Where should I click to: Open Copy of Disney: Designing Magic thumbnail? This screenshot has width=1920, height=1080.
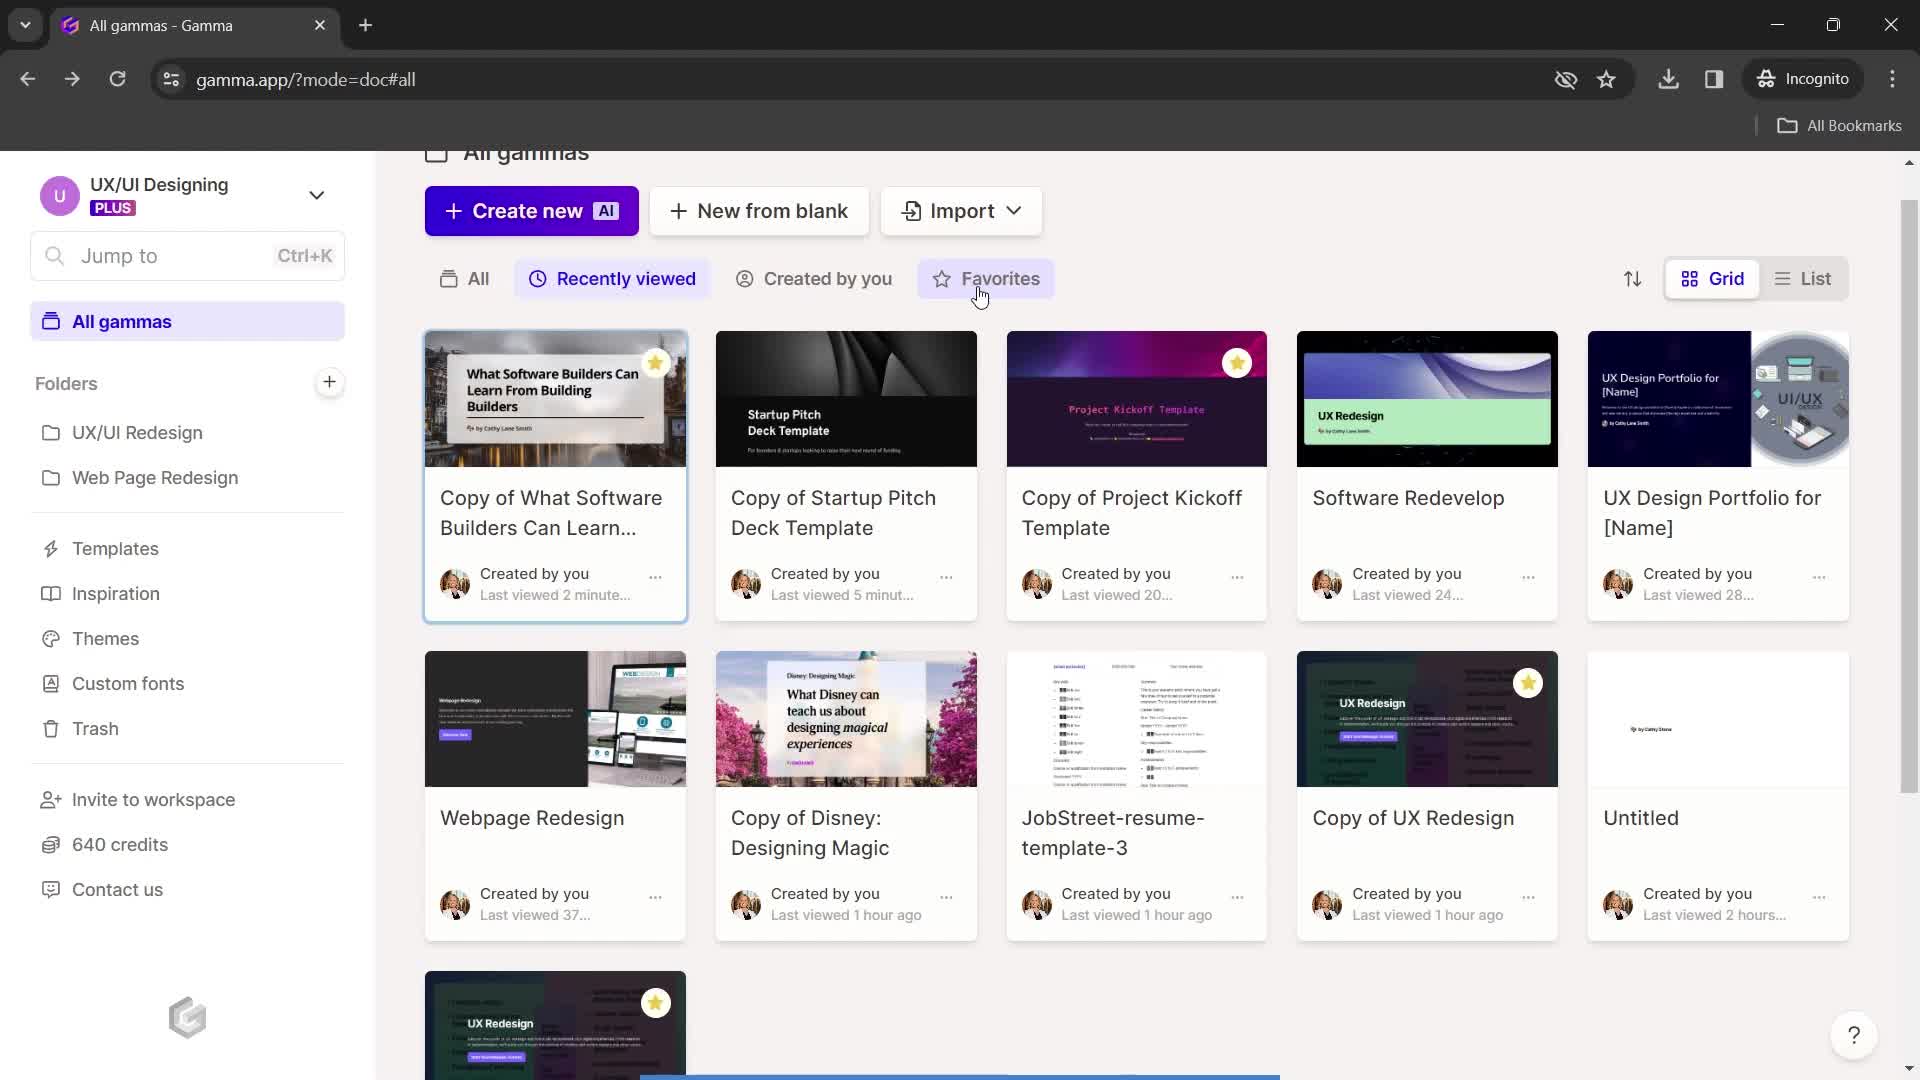(846, 719)
